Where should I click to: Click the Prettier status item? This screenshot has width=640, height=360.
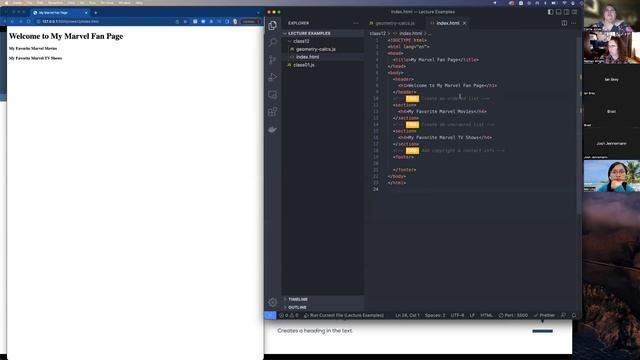(x=544, y=315)
